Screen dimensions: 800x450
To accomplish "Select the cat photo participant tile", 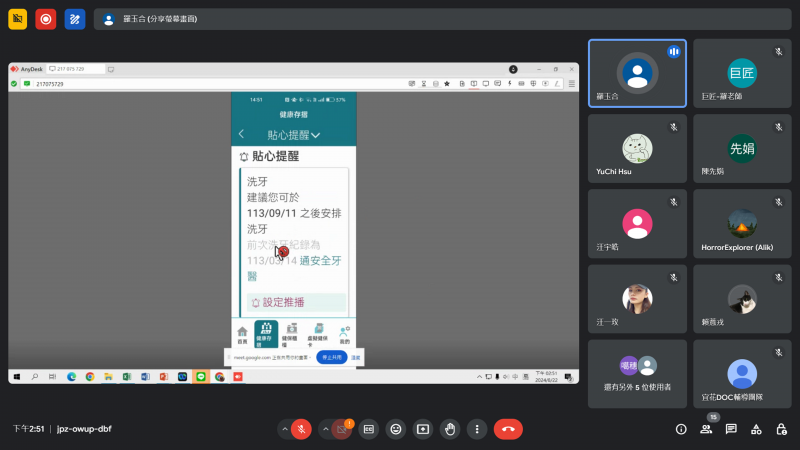I will [742, 299].
